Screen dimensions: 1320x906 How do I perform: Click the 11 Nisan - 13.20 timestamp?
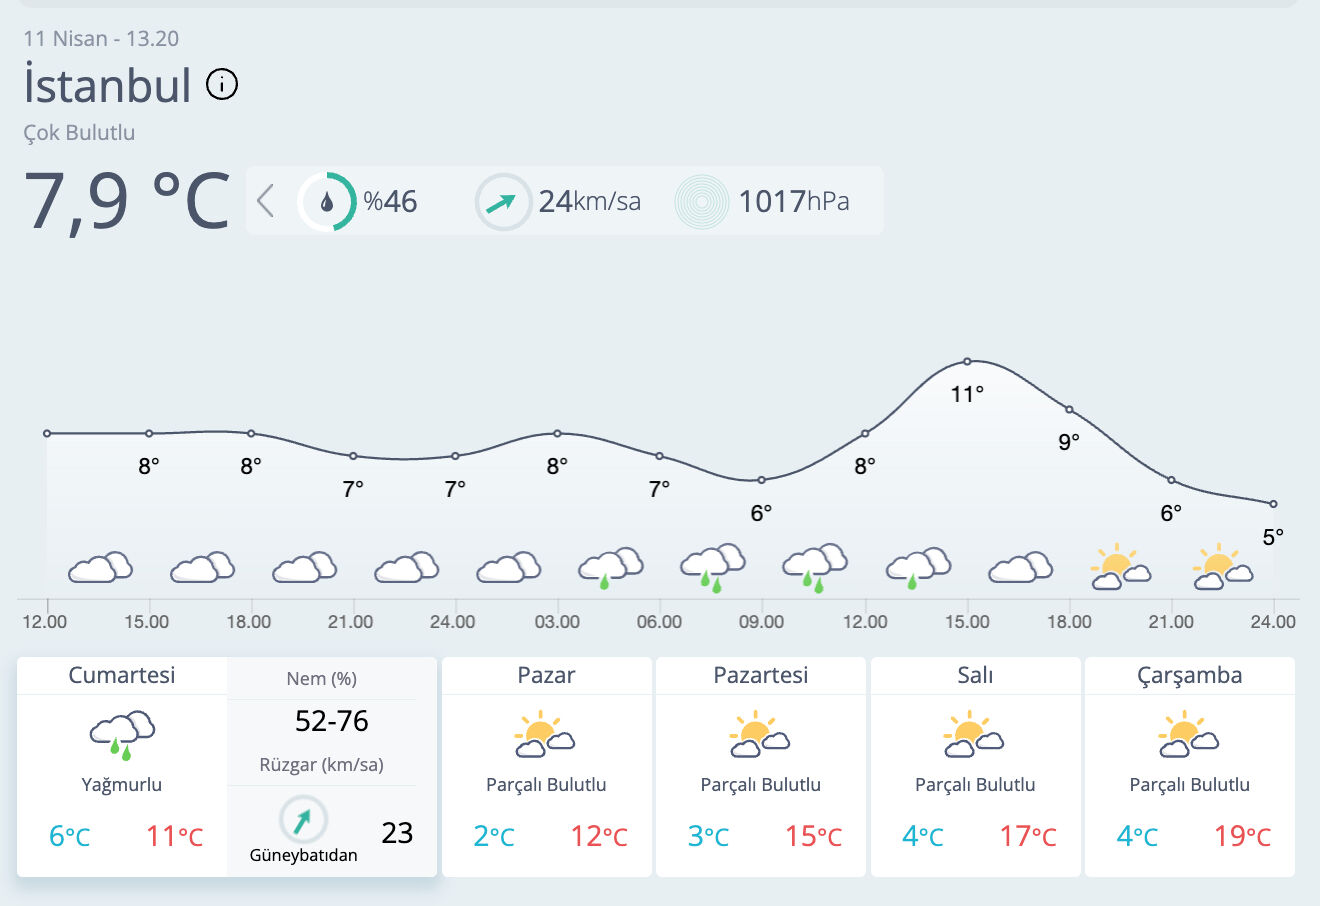pos(102,38)
